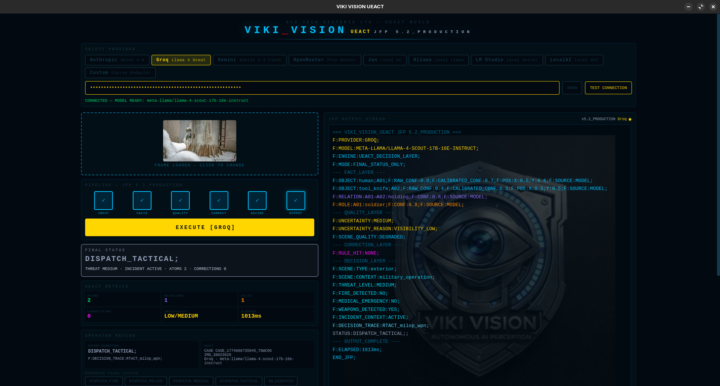Click the LOW/MEDIUM uncertainty metric
Viewport: 720px width, 386px height.
tap(181, 316)
